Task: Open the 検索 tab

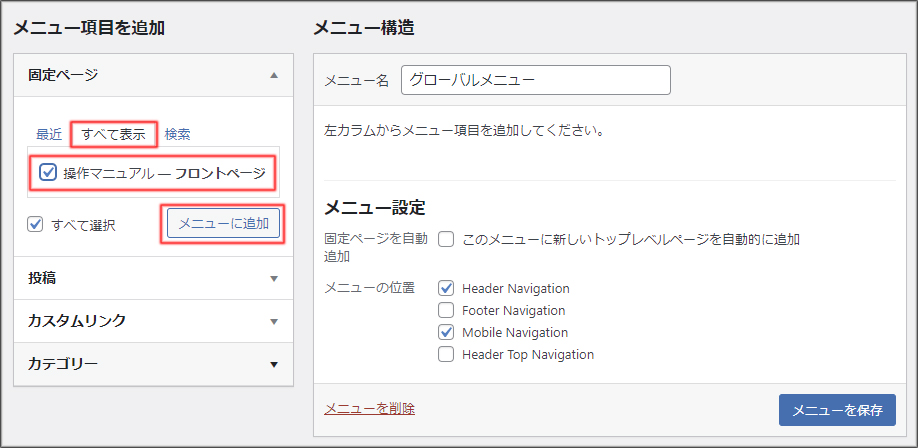Action: tap(178, 134)
